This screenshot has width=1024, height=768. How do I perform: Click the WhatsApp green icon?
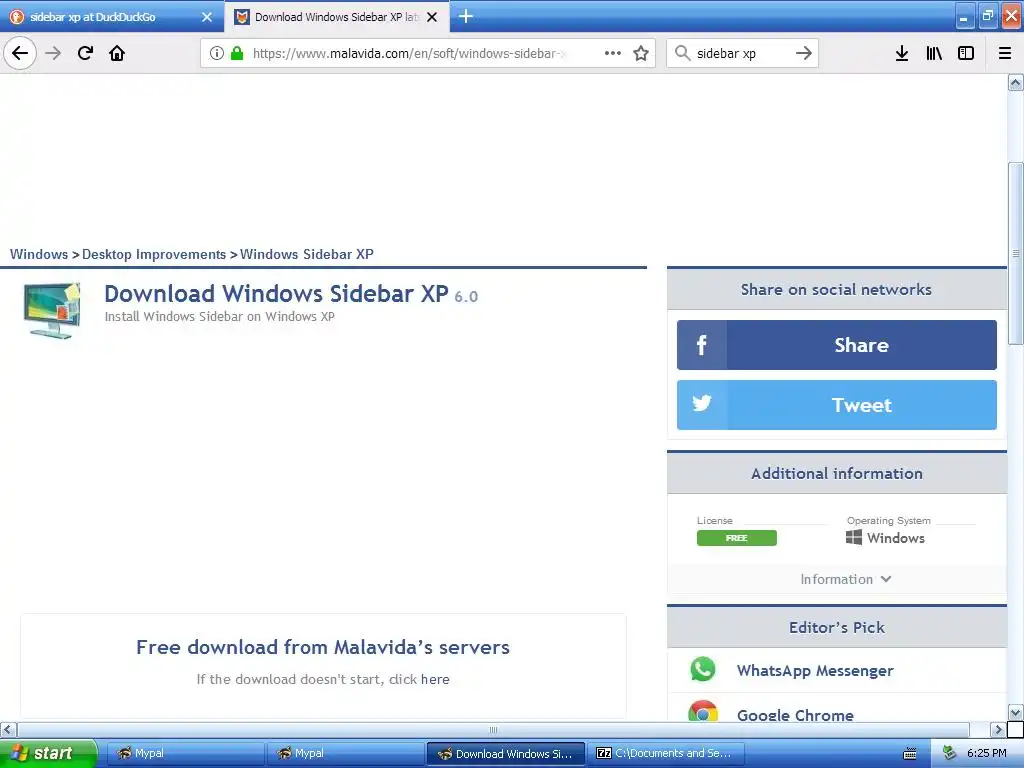703,669
